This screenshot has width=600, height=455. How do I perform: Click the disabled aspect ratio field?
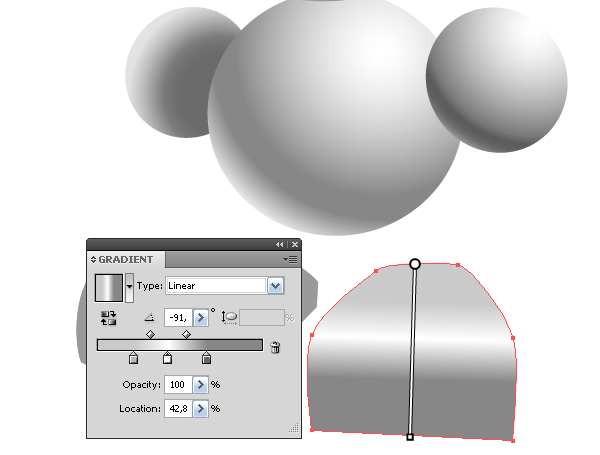click(262, 318)
